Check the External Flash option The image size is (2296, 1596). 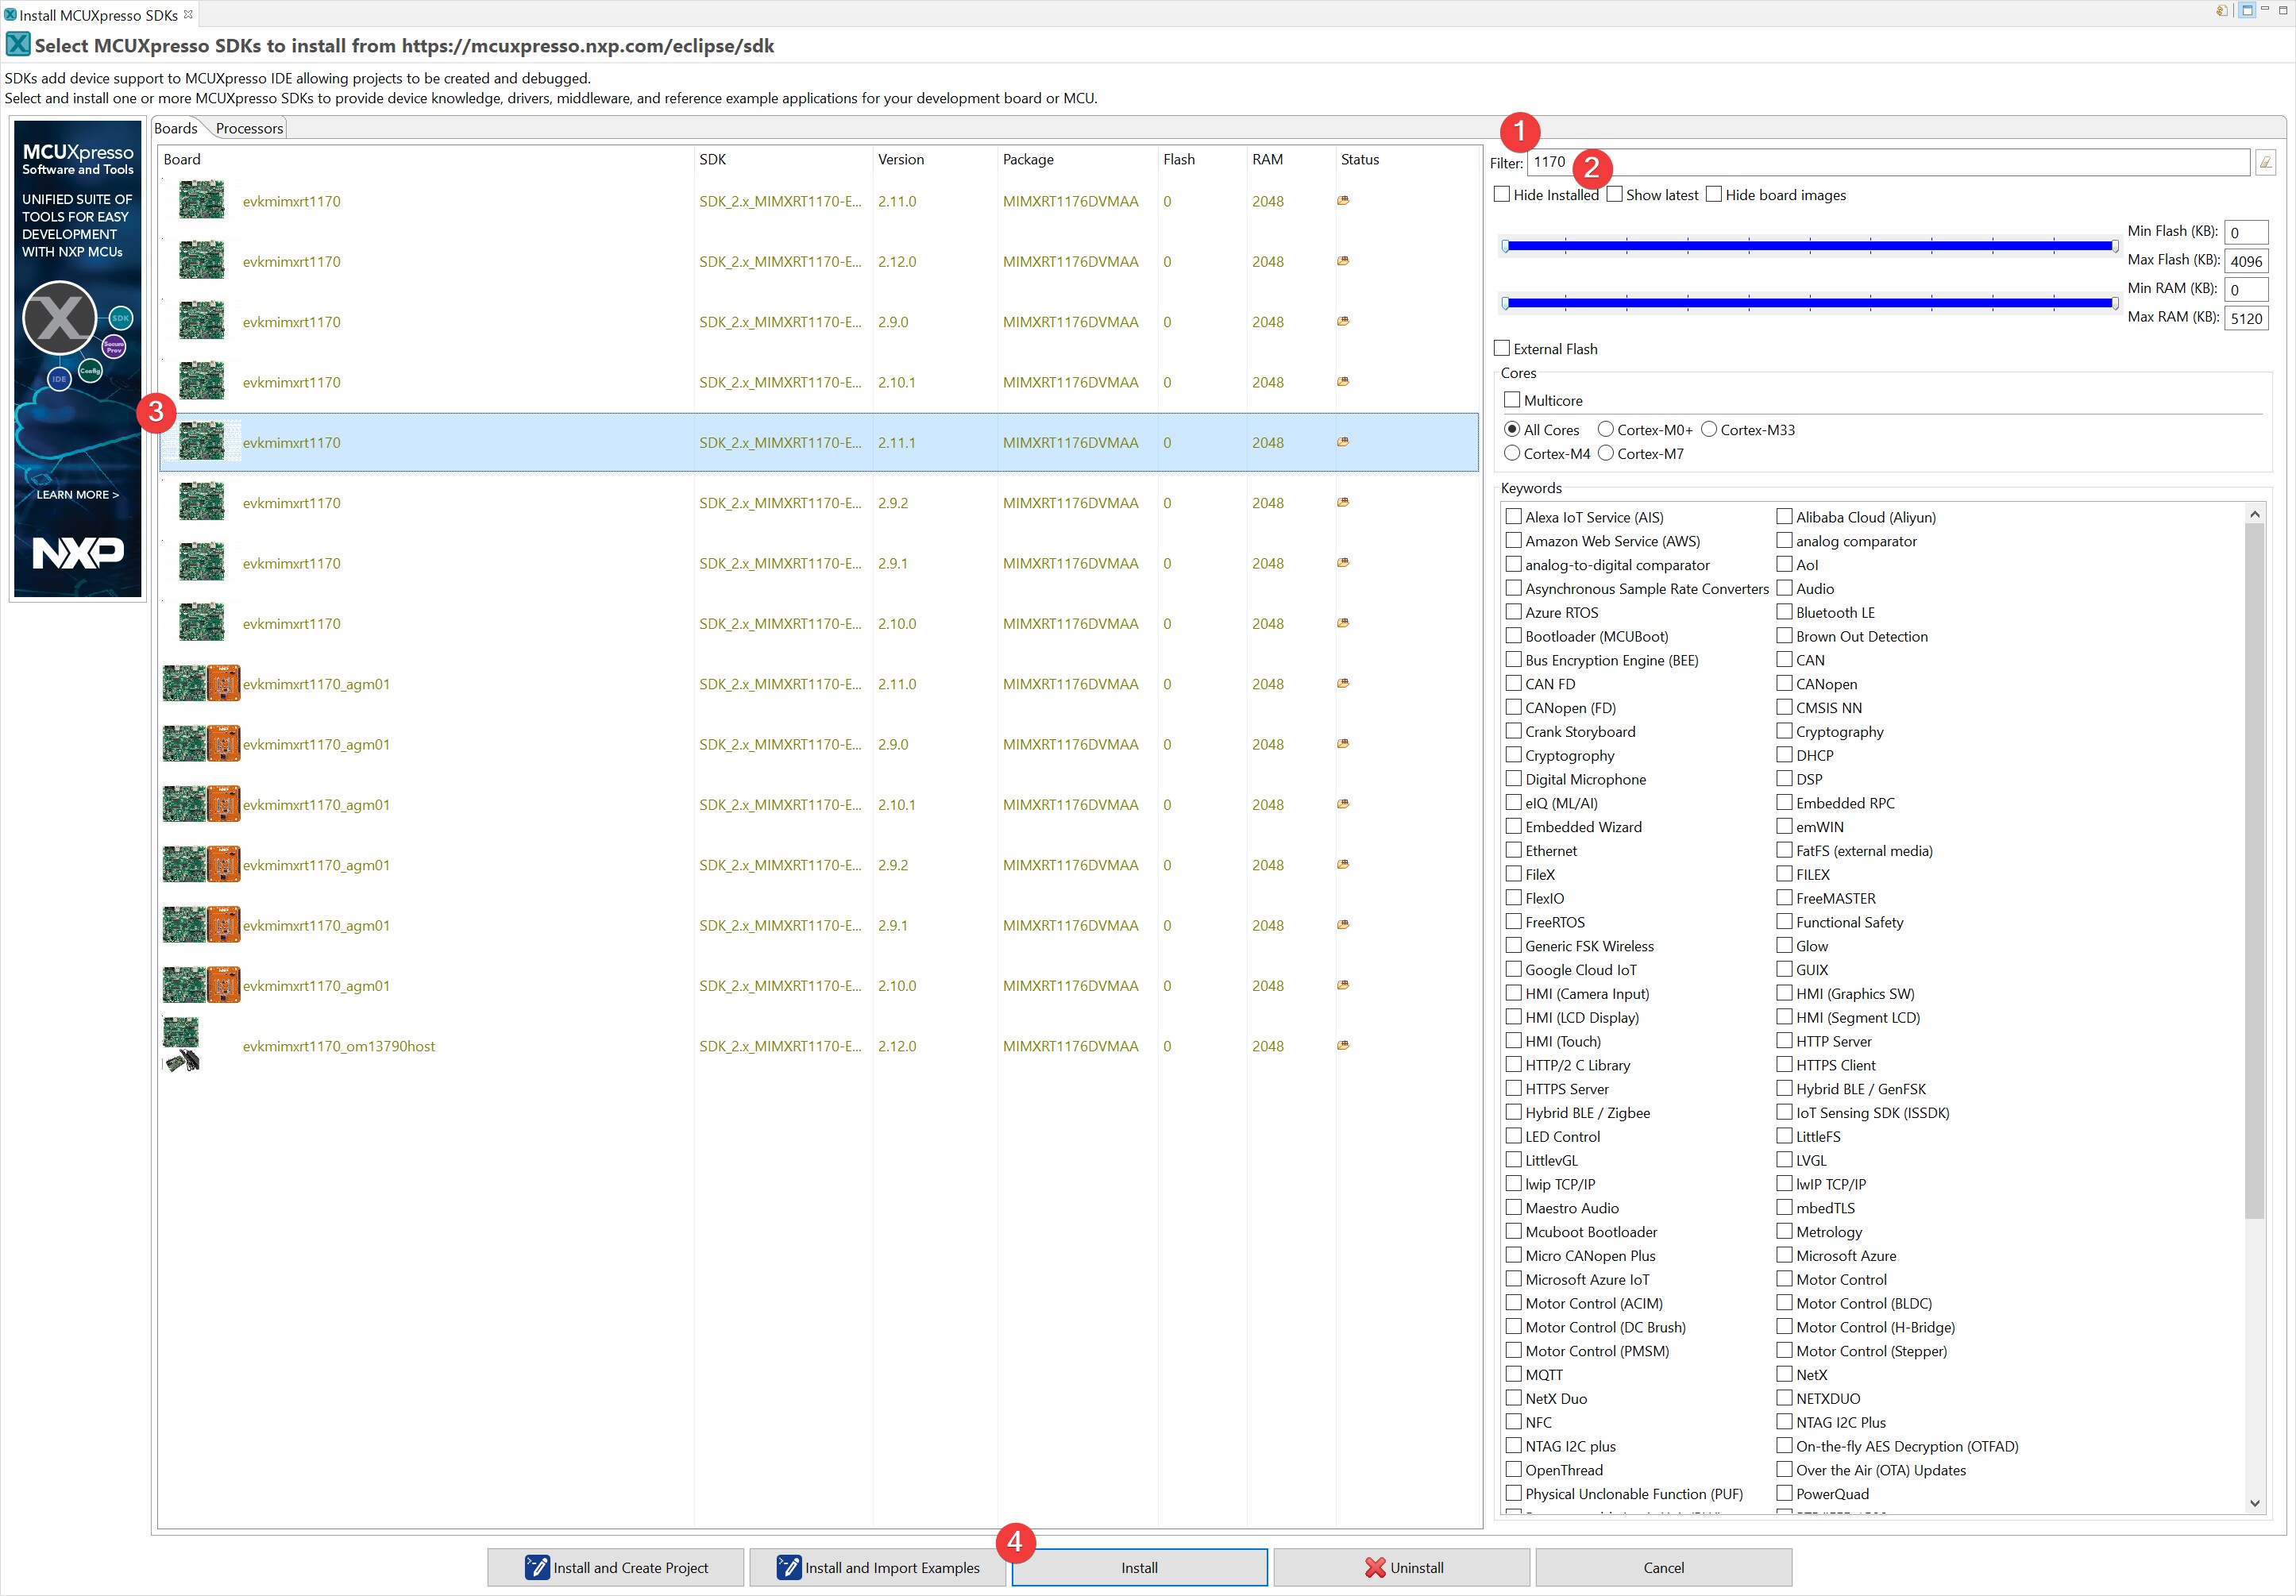1501,348
